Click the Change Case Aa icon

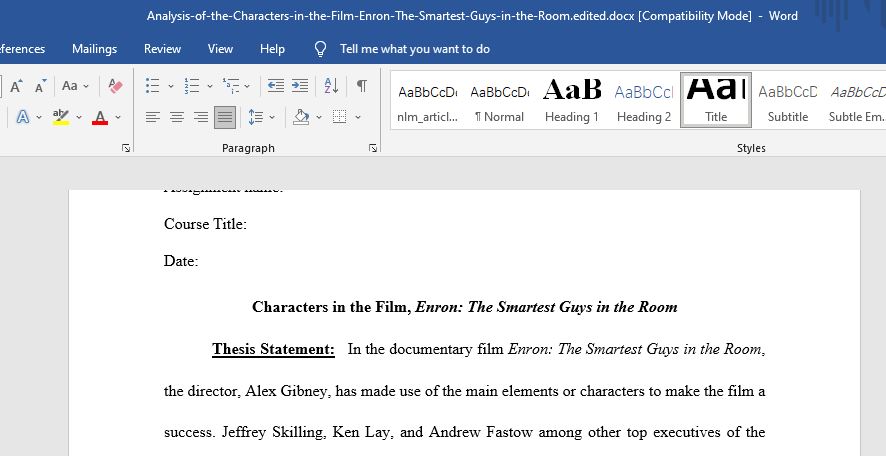pos(70,86)
